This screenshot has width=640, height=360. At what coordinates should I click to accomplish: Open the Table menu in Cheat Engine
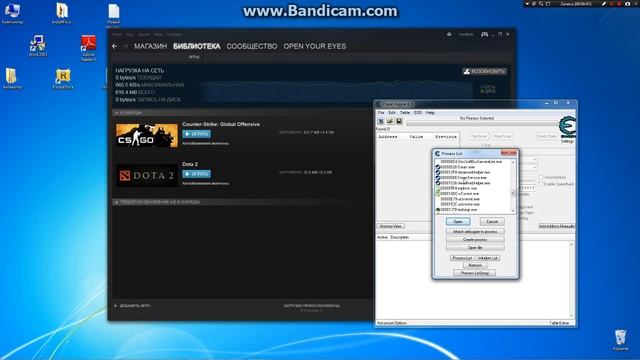[x=405, y=112]
